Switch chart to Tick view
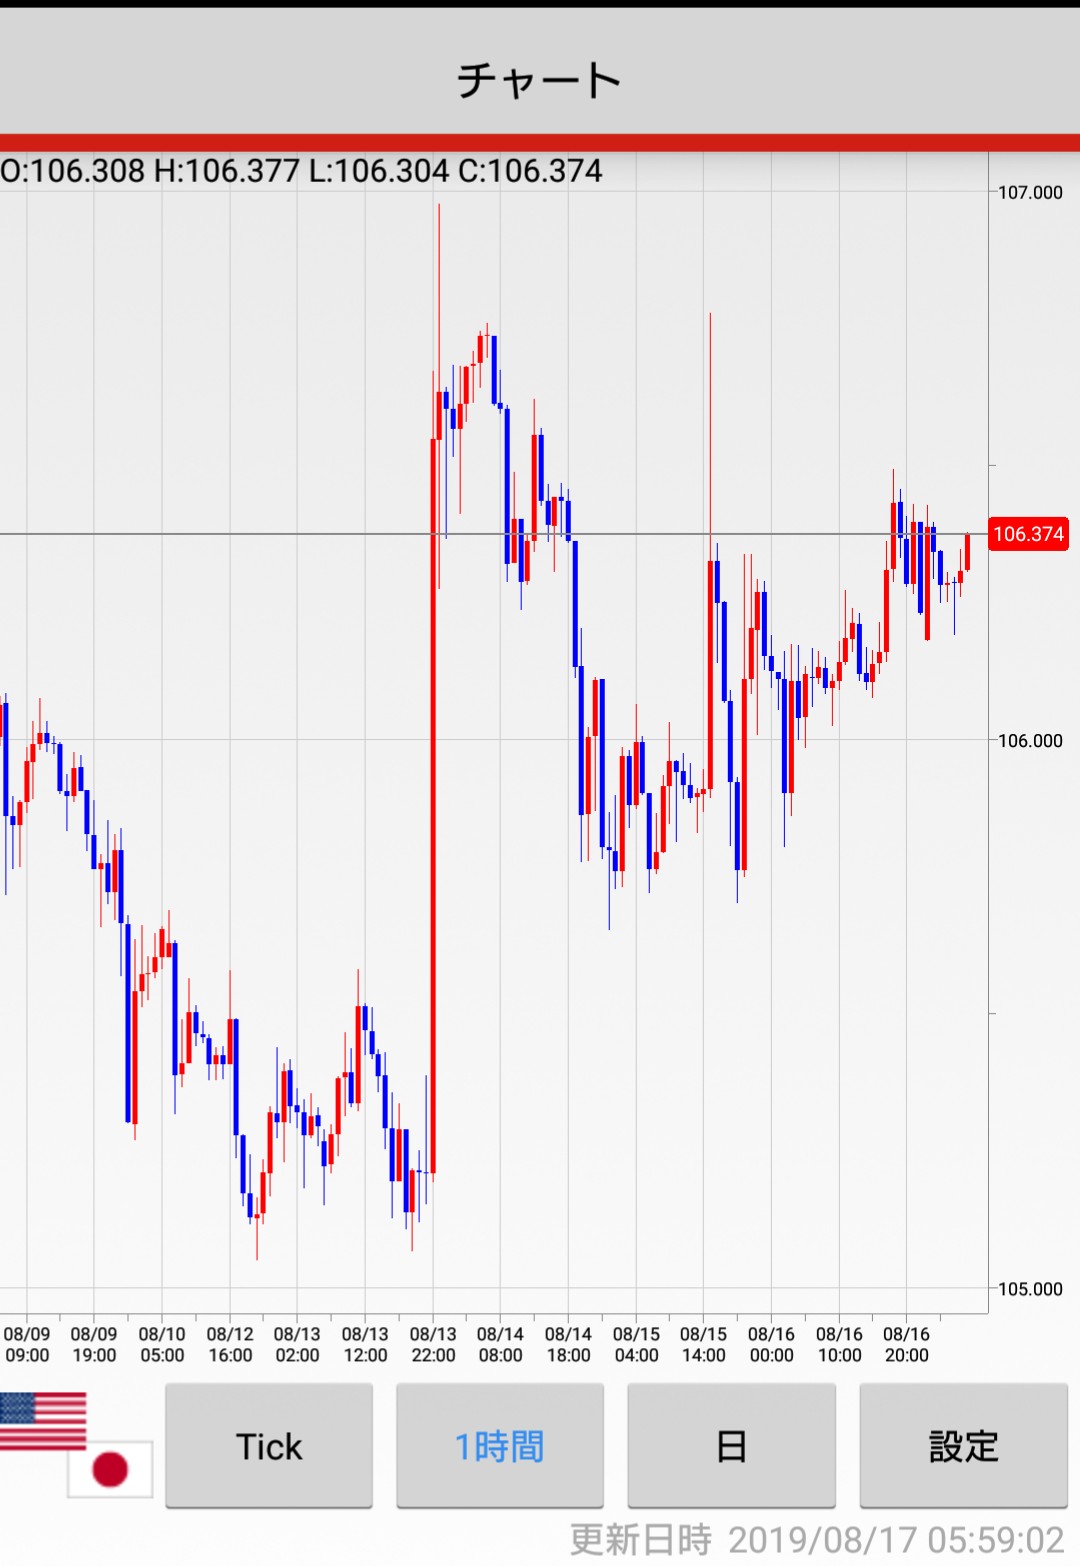 (269, 1446)
